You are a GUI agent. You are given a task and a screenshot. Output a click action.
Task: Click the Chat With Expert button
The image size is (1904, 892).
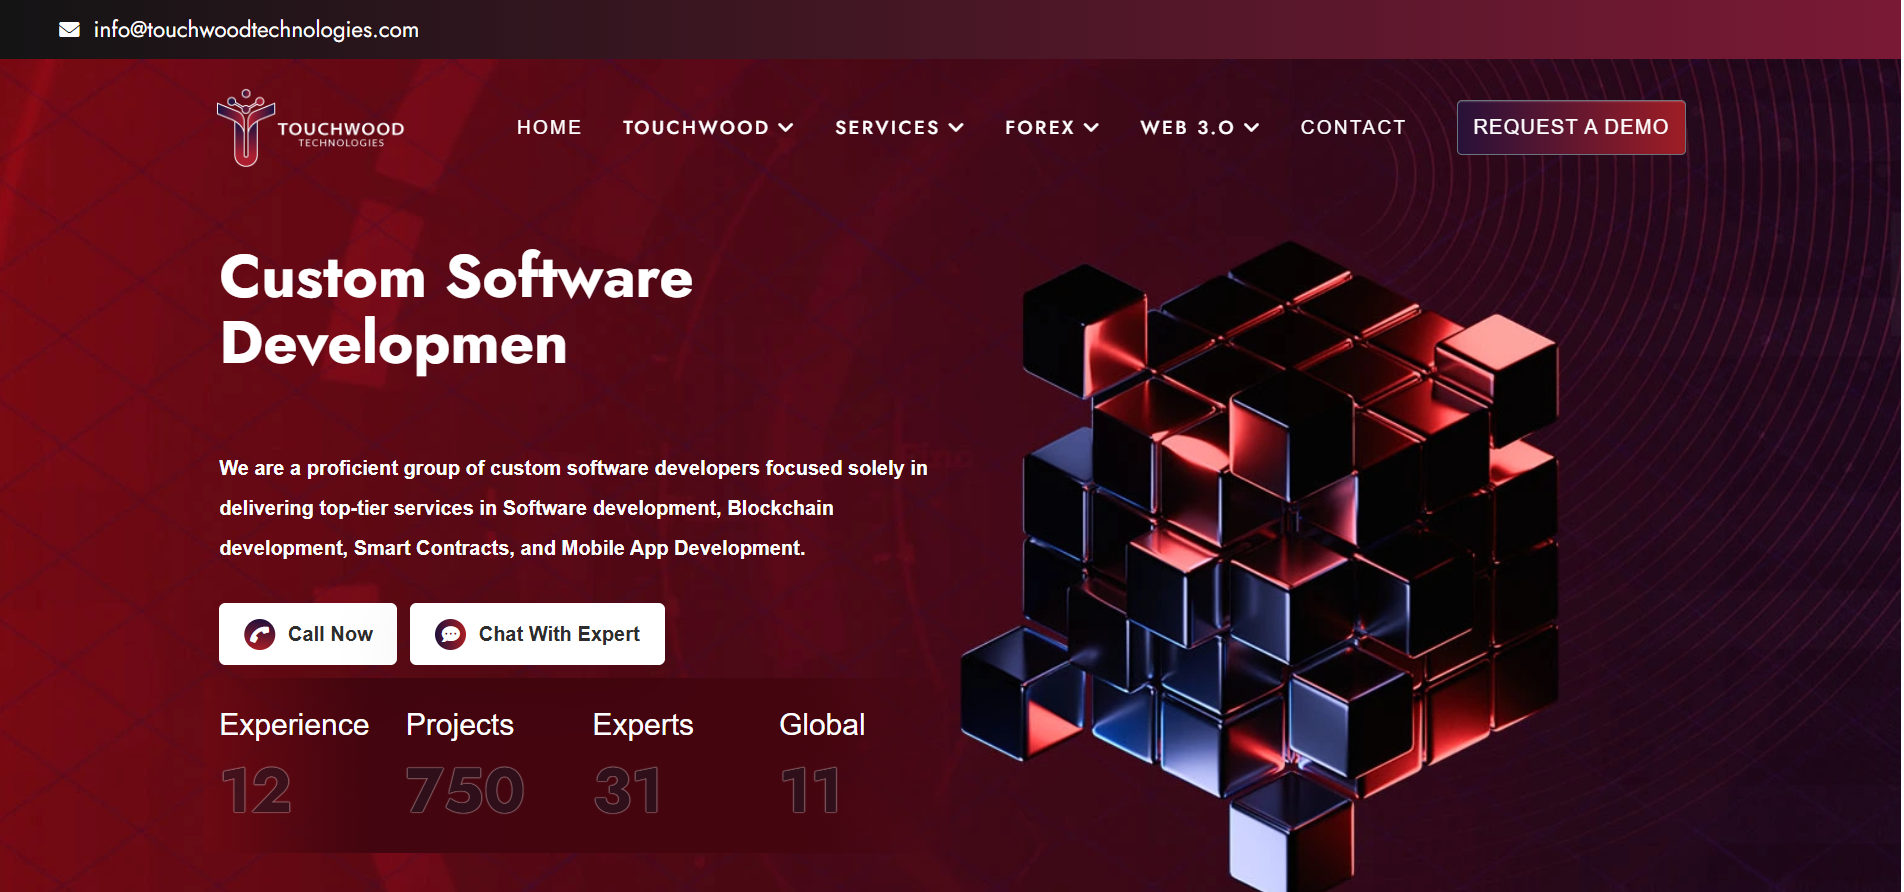click(x=537, y=634)
